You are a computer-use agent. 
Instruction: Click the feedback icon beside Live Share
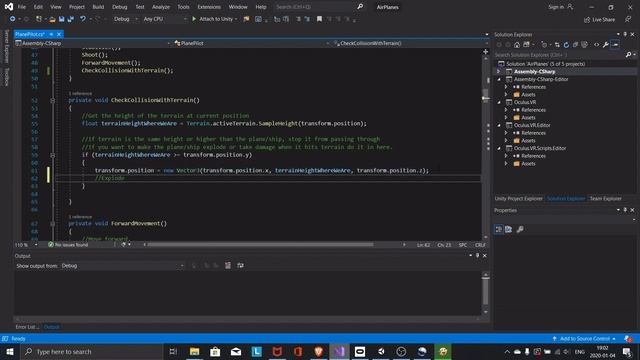coord(628,19)
